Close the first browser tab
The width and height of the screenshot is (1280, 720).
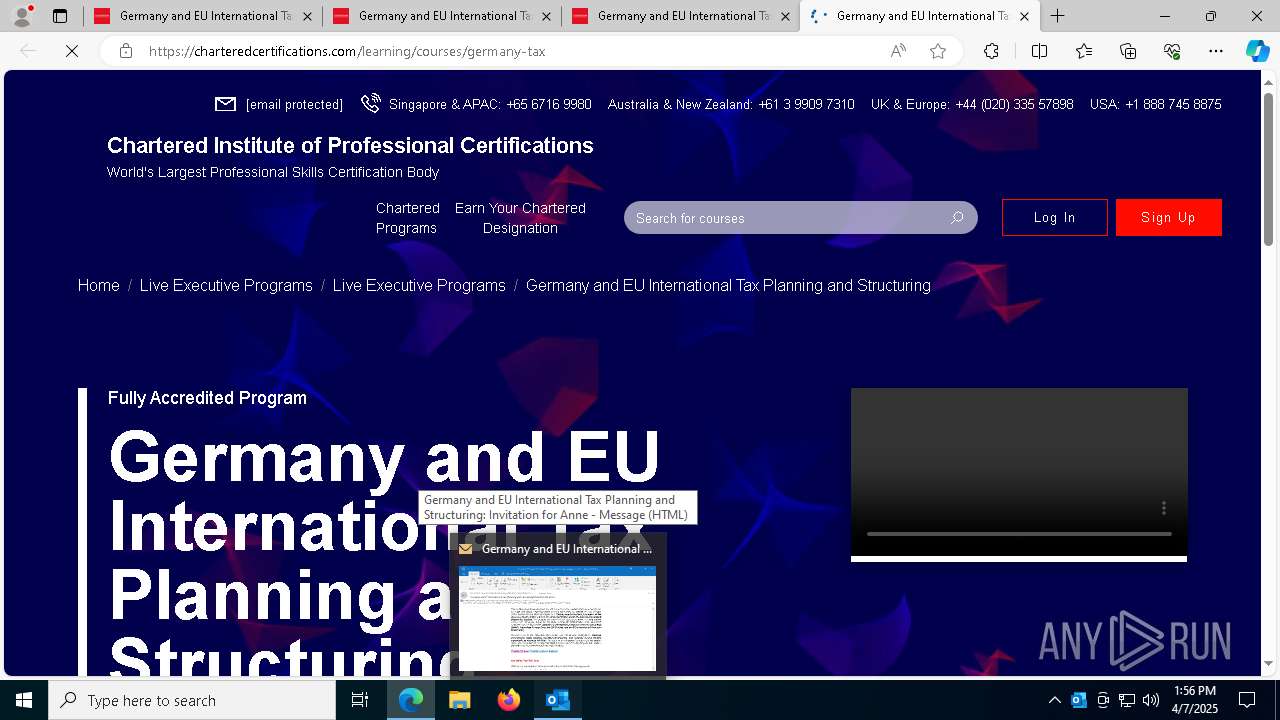click(x=307, y=16)
